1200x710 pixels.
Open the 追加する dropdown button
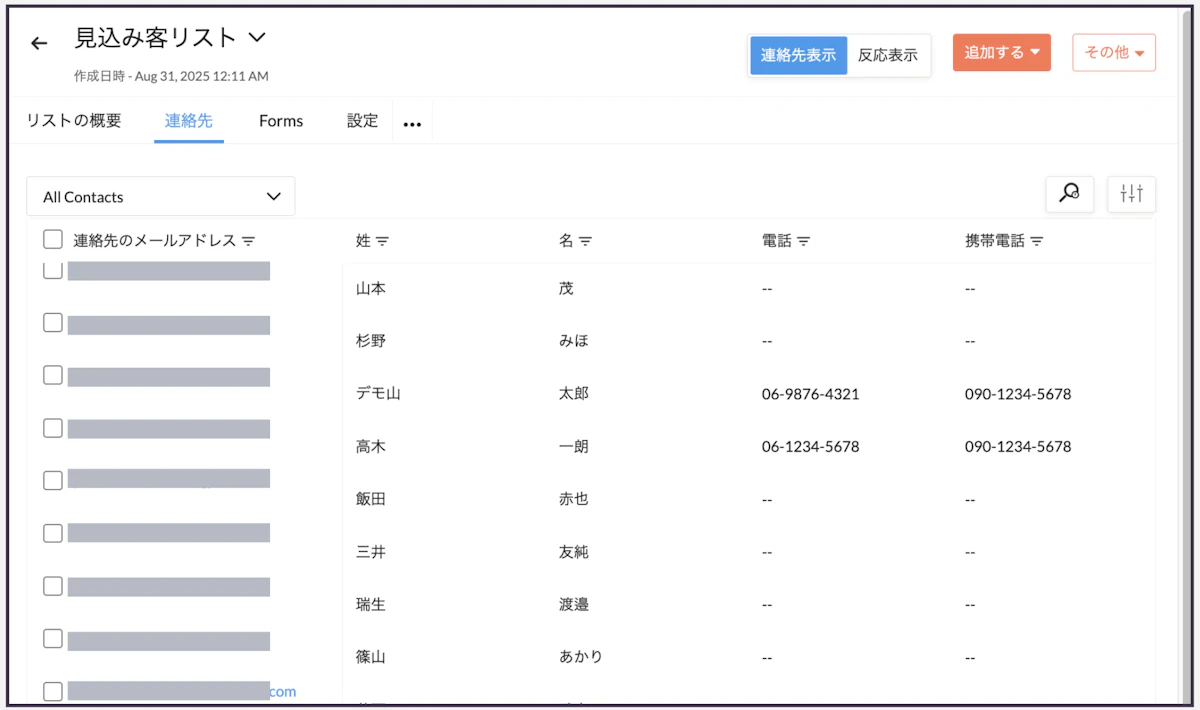pyautogui.click(x=1002, y=52)
